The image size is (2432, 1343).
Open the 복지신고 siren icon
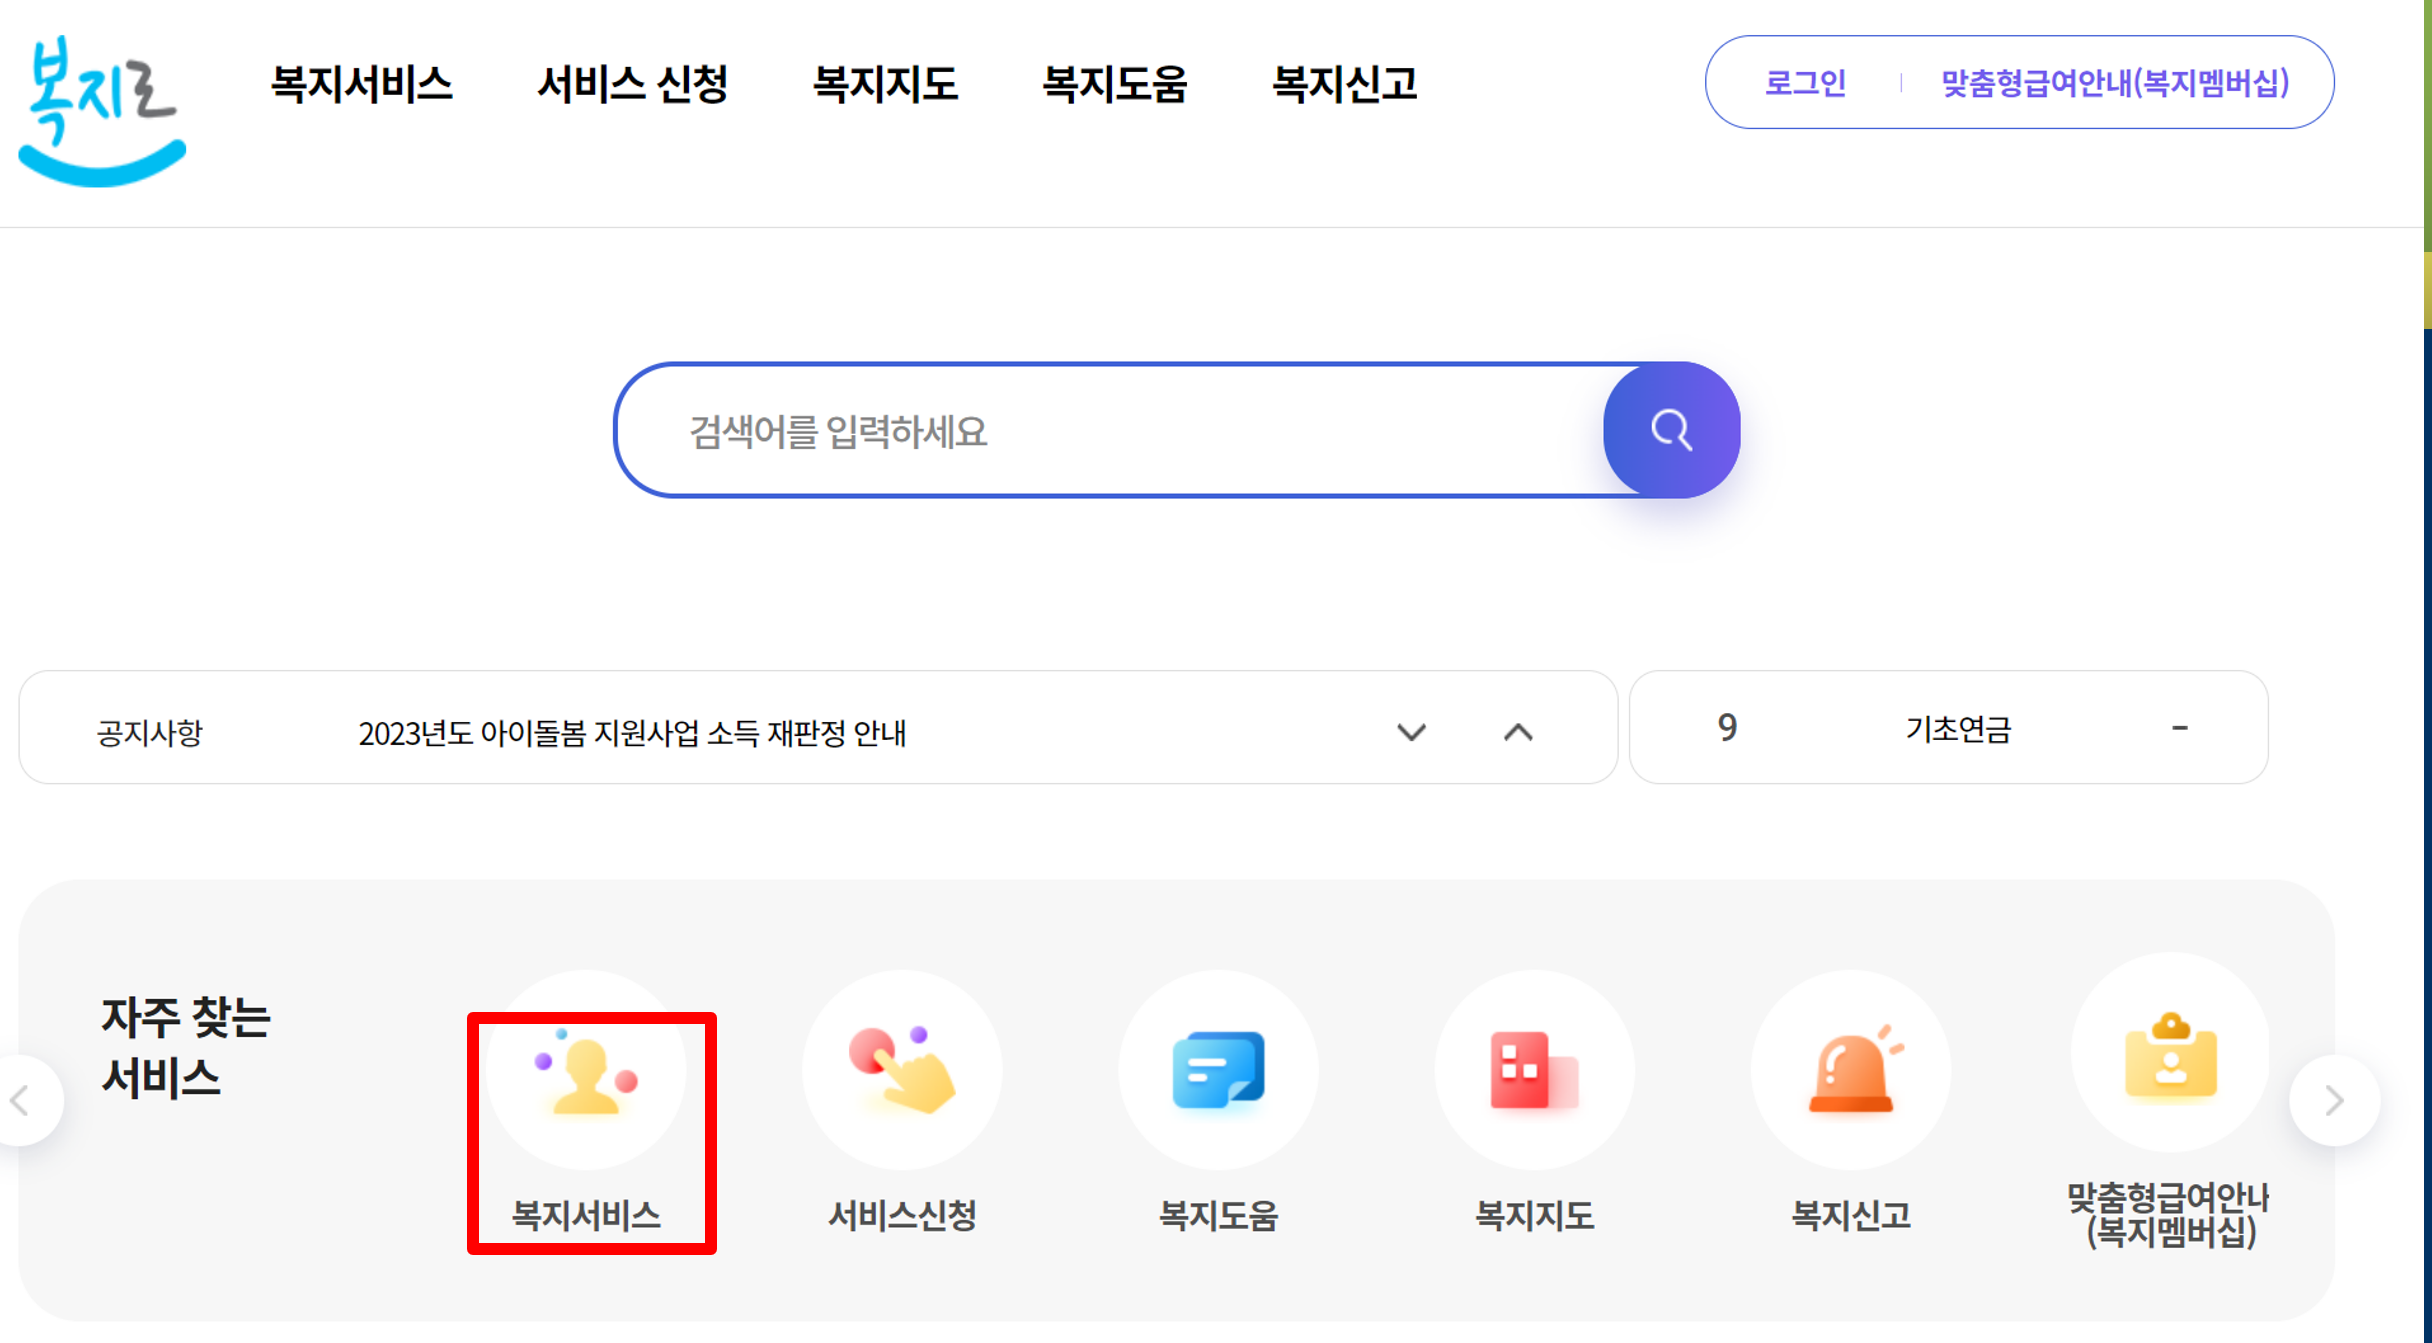(x=1851, y=1071)
